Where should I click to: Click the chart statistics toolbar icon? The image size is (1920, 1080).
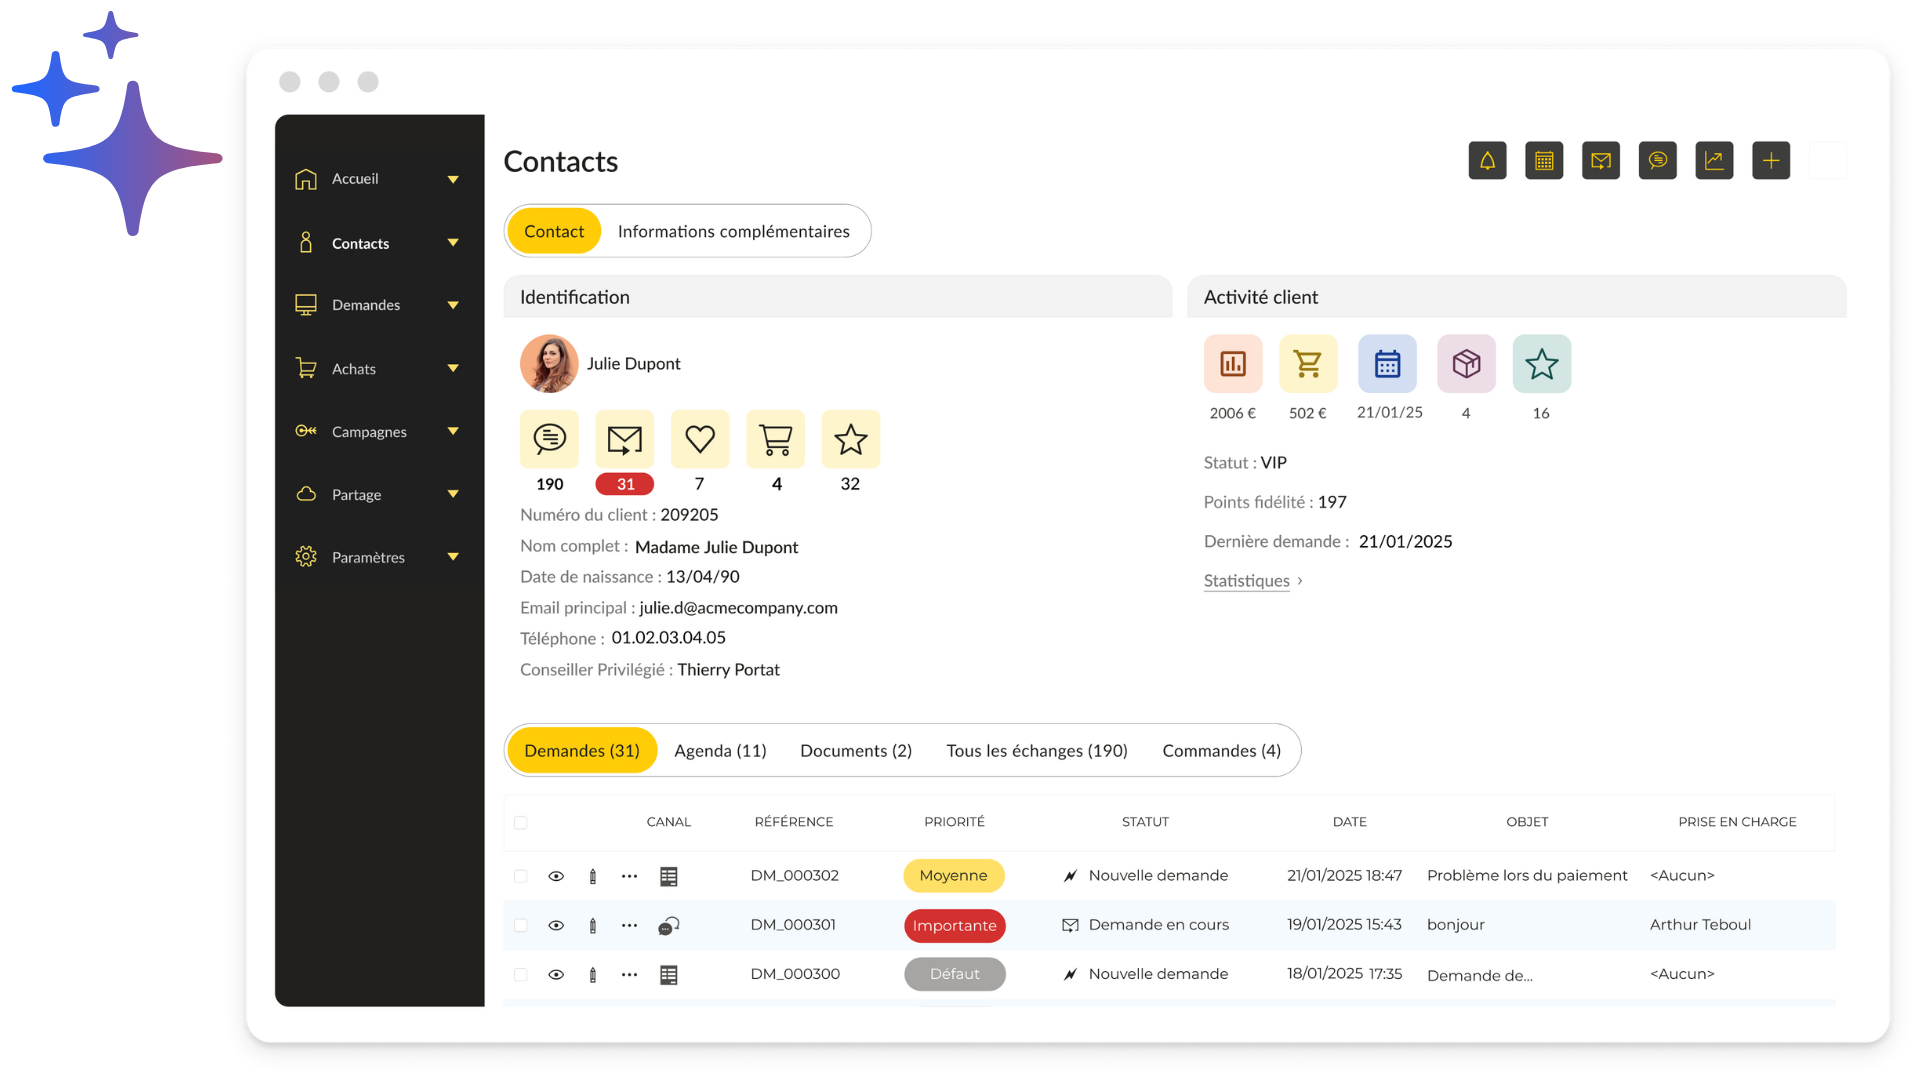tap(1714, 161)
